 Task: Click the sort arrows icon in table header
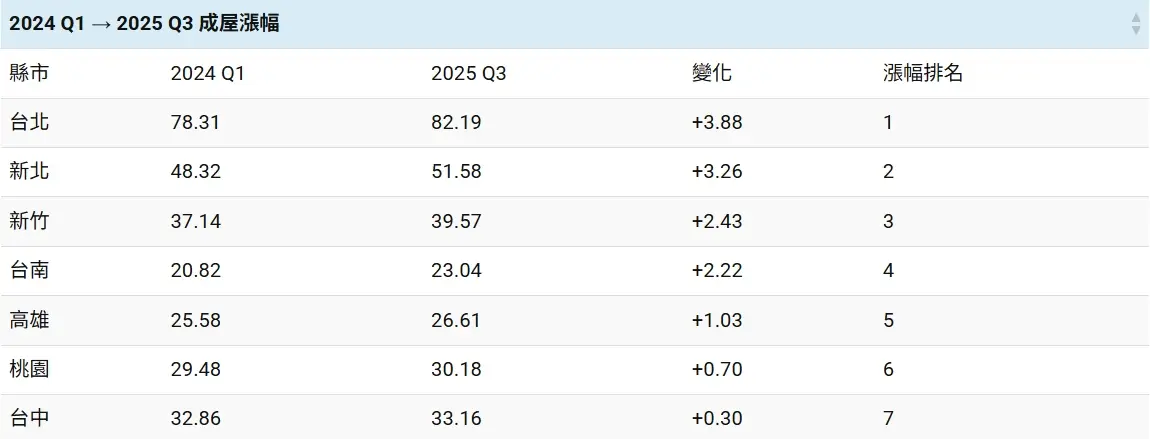coord(1135,24)
